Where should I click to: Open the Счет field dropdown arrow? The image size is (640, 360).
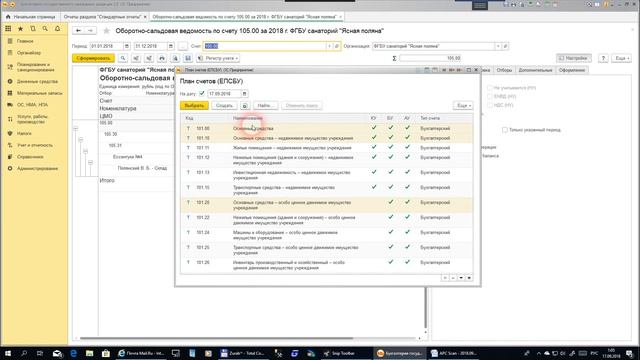click(329, 46)
